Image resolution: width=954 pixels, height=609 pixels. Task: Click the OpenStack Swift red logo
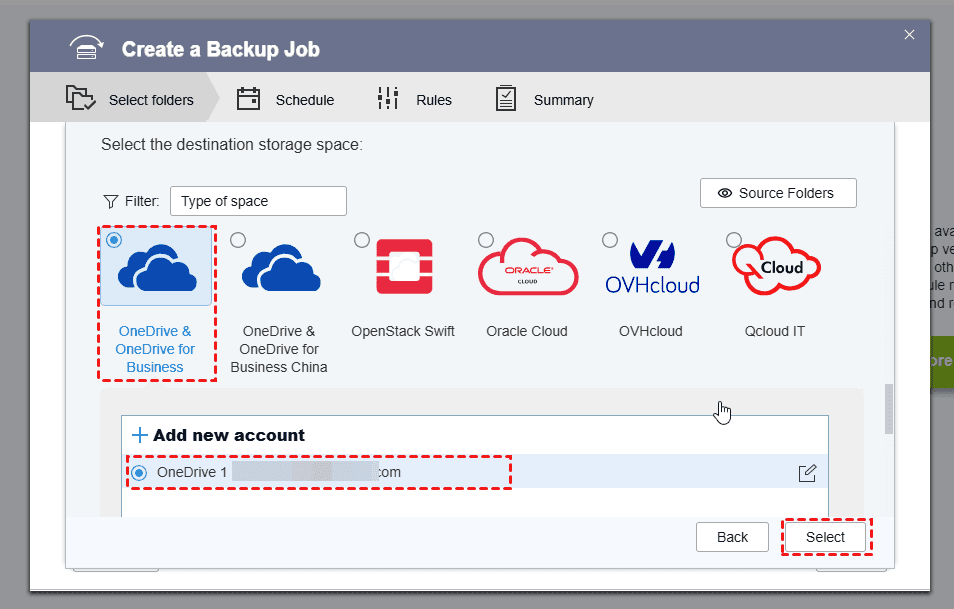pos(405,266)
